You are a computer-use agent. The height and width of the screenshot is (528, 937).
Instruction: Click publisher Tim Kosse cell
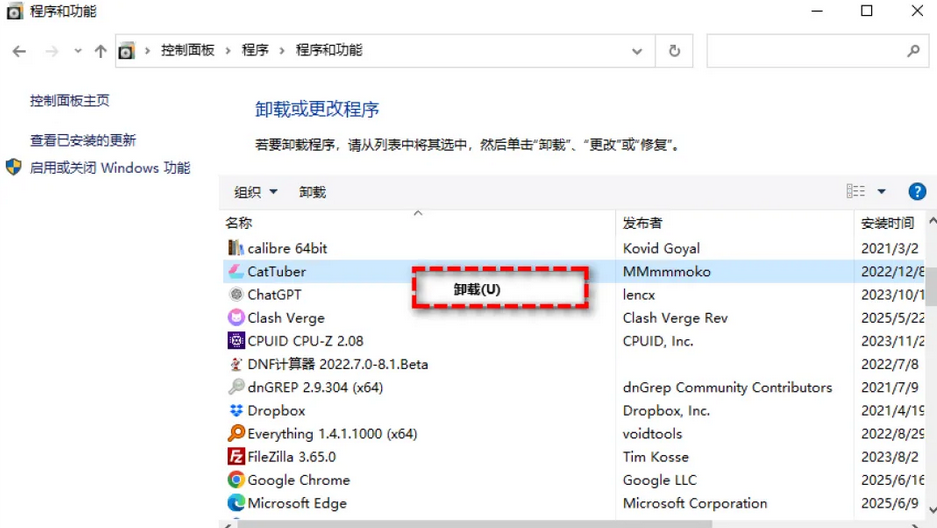pyautogui.click(x=656, y=457)
